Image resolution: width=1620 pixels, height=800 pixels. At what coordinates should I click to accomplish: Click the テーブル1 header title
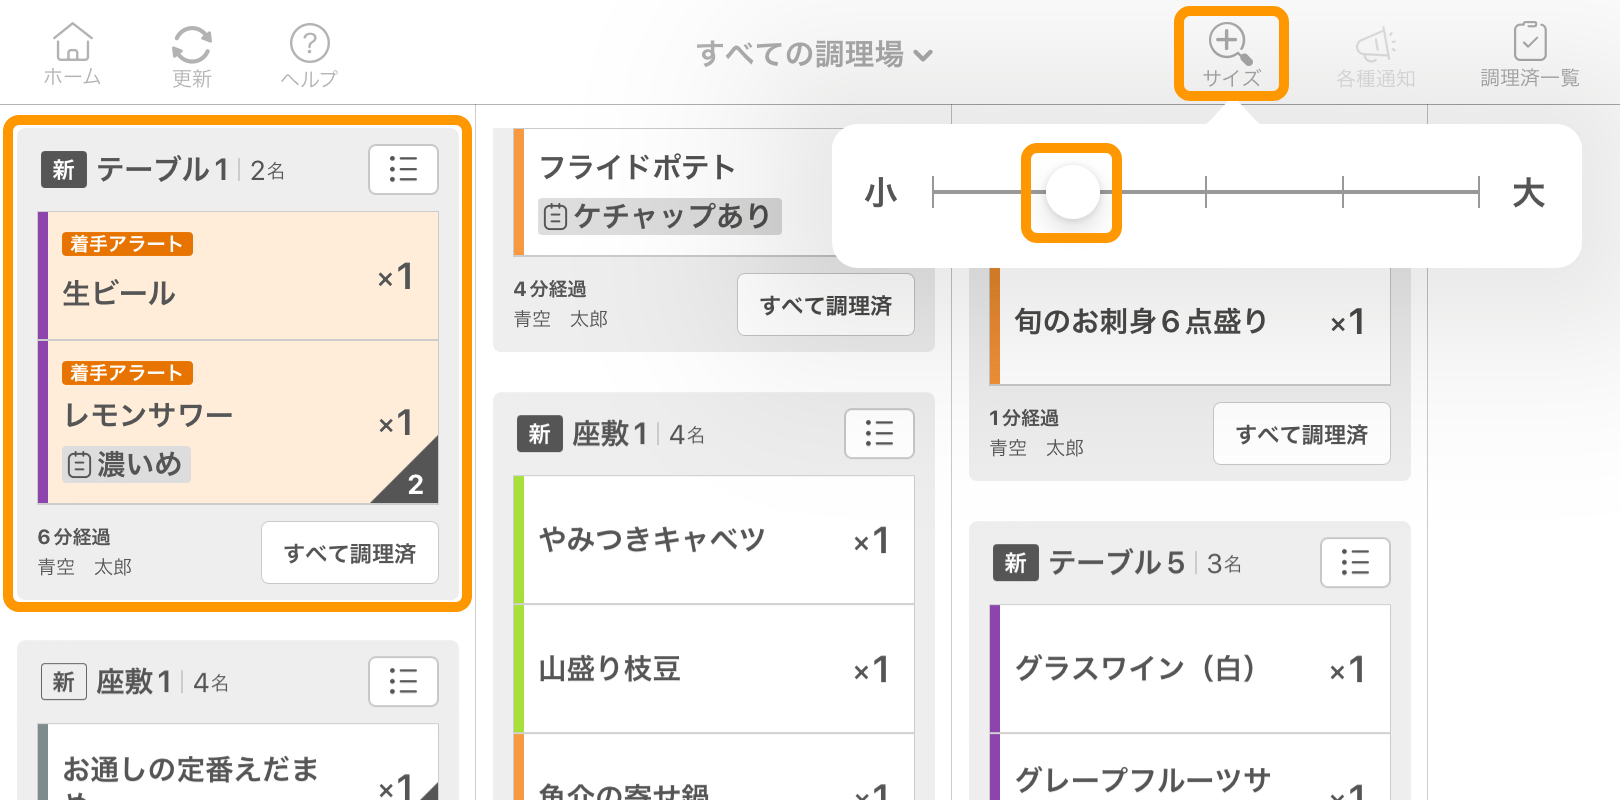[x=163, y=170]
